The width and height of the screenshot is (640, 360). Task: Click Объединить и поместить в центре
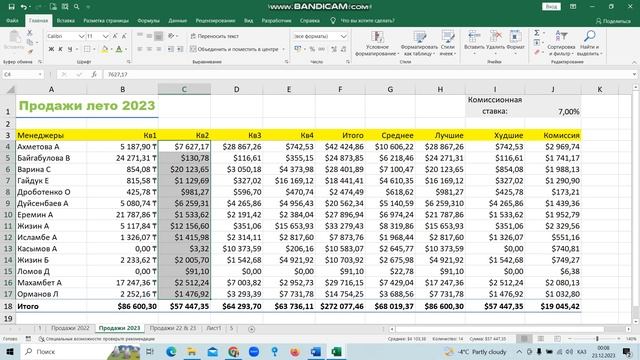pos(234,49)
